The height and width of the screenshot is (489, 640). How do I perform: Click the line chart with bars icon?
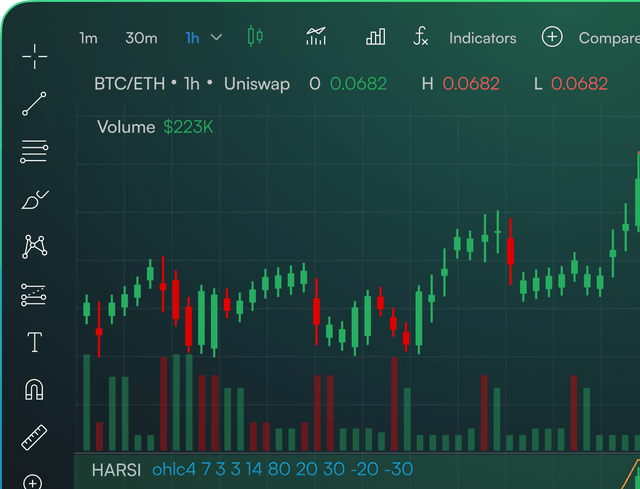pos(316,36)
